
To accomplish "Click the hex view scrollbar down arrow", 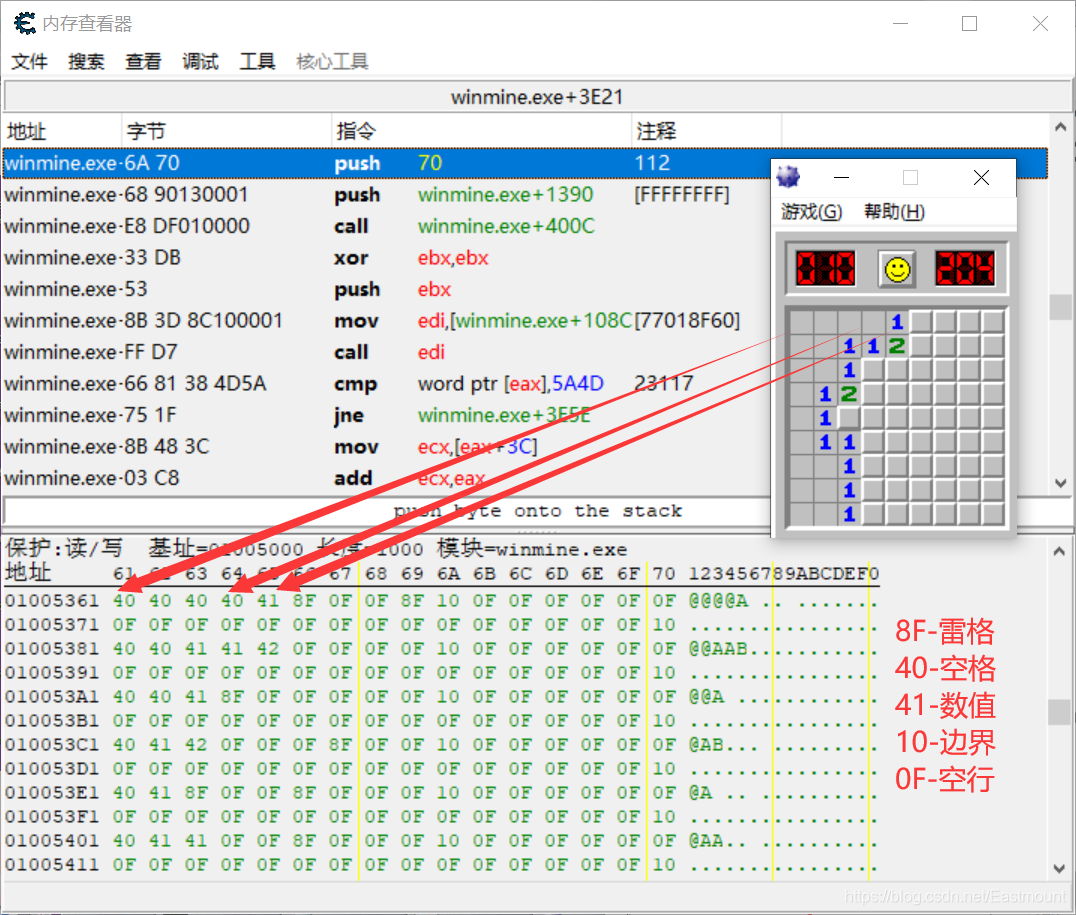I will point(1060,868).
